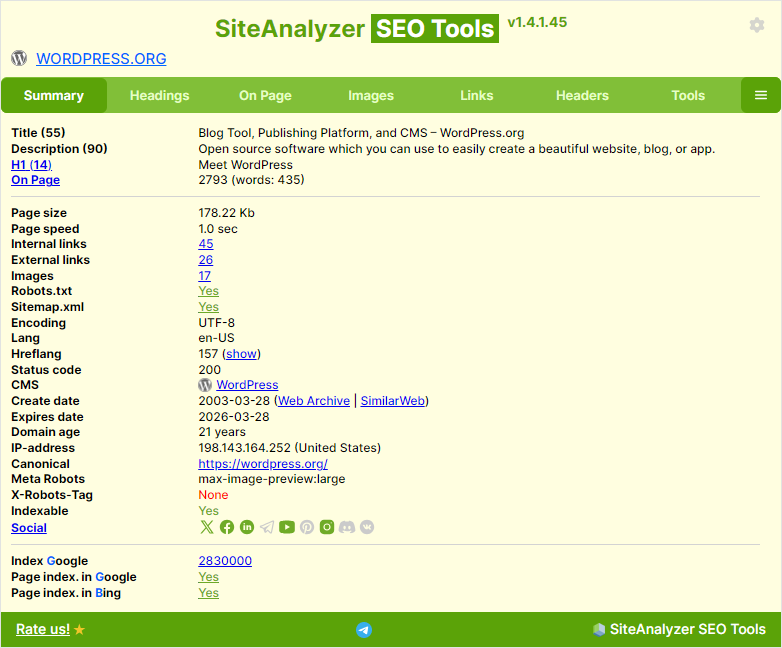Viewport: 782px width, 648px height.
Task: Open the images count 17
Action: pyautogui.click(x=204, y=276)
